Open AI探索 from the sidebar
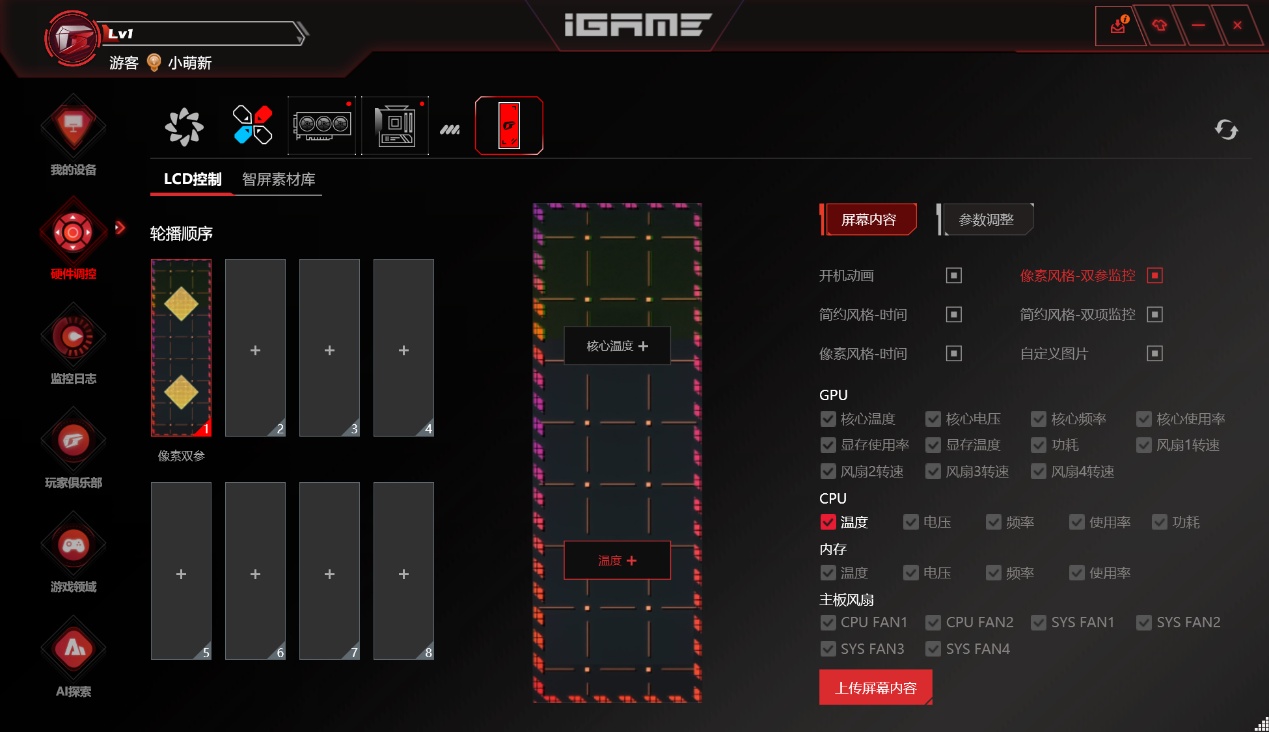Image resolution: width=1269 pixels, height=732 pixels. [x=73, y=659]
